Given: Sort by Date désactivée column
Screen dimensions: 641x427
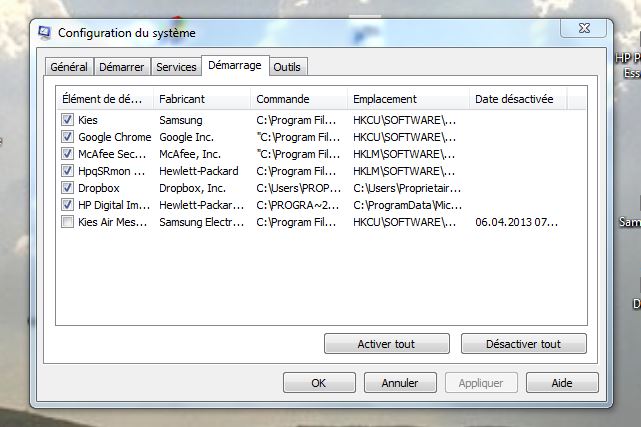Looking at the screenshot, I should tap(518, 99).
